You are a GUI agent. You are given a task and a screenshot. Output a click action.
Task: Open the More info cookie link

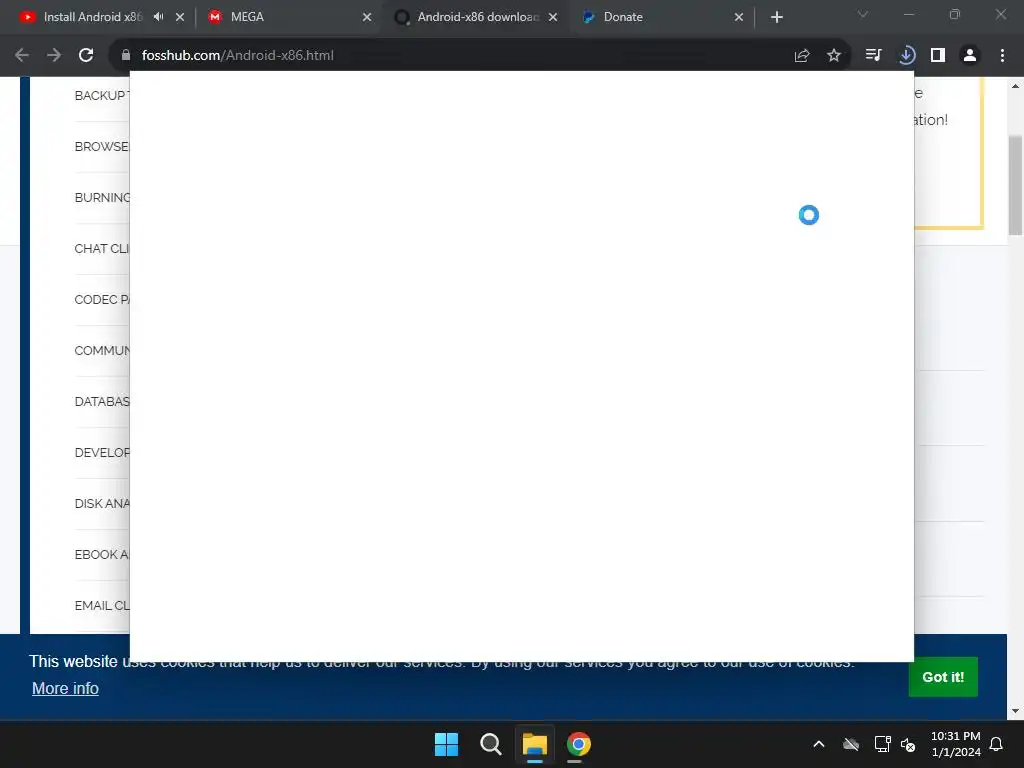tap(65, 688)
